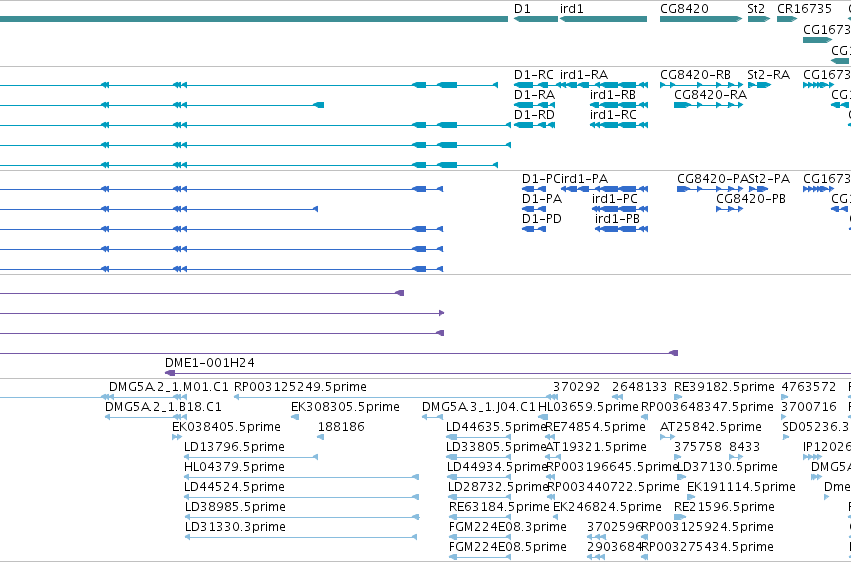Select the EK246824.5prime EST label
The width and height of the screenshot is (851, 562).
(x=607, y=508)
